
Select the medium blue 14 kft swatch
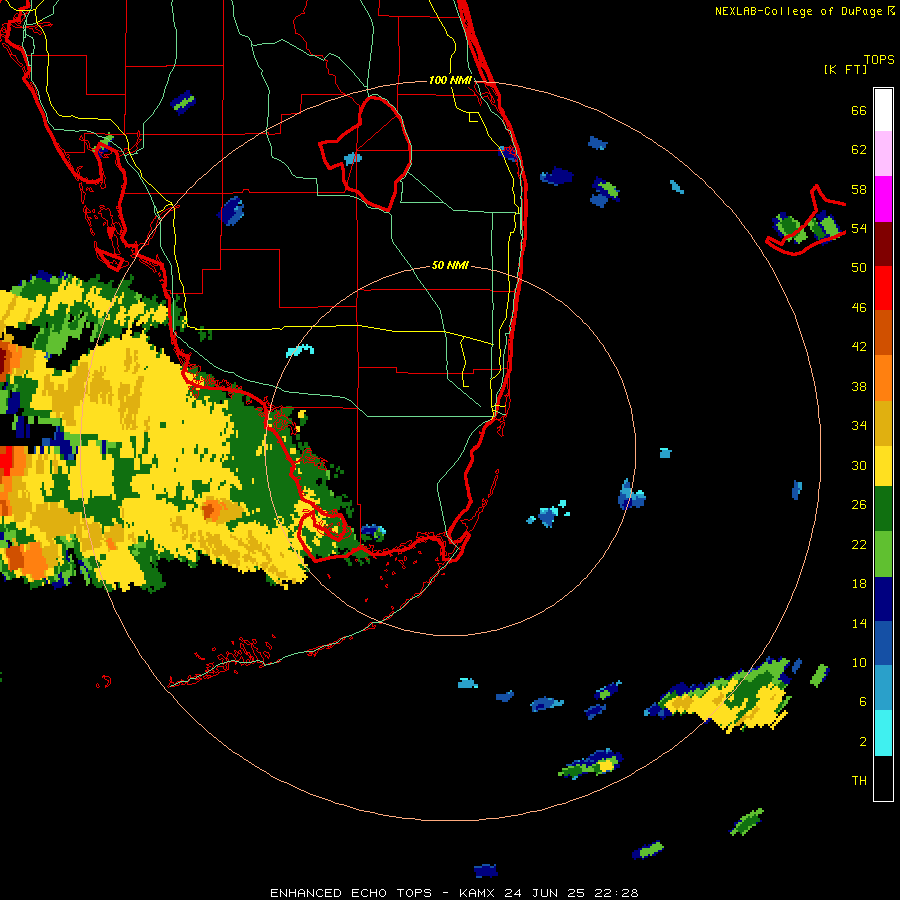coord(883,643)
